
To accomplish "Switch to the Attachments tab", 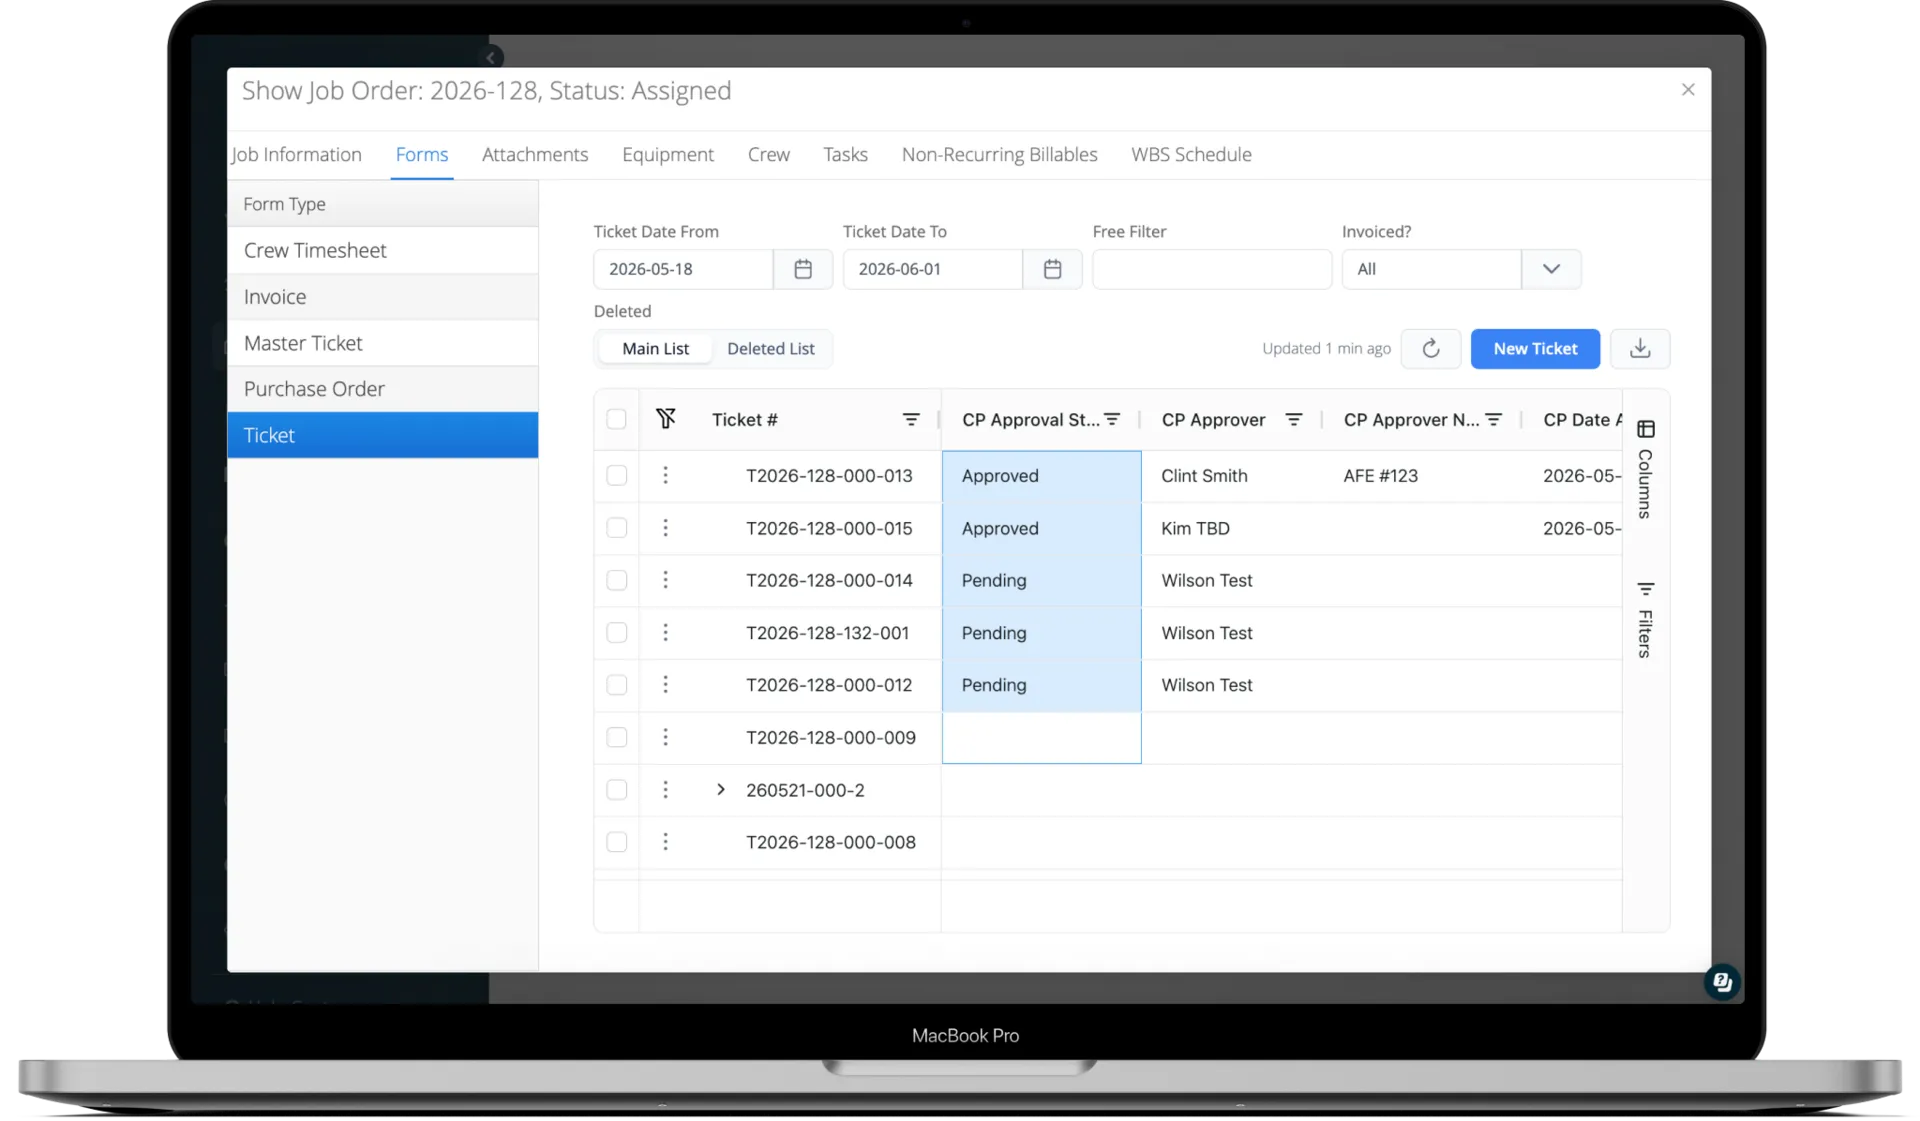I will click(x=535, y=155).
